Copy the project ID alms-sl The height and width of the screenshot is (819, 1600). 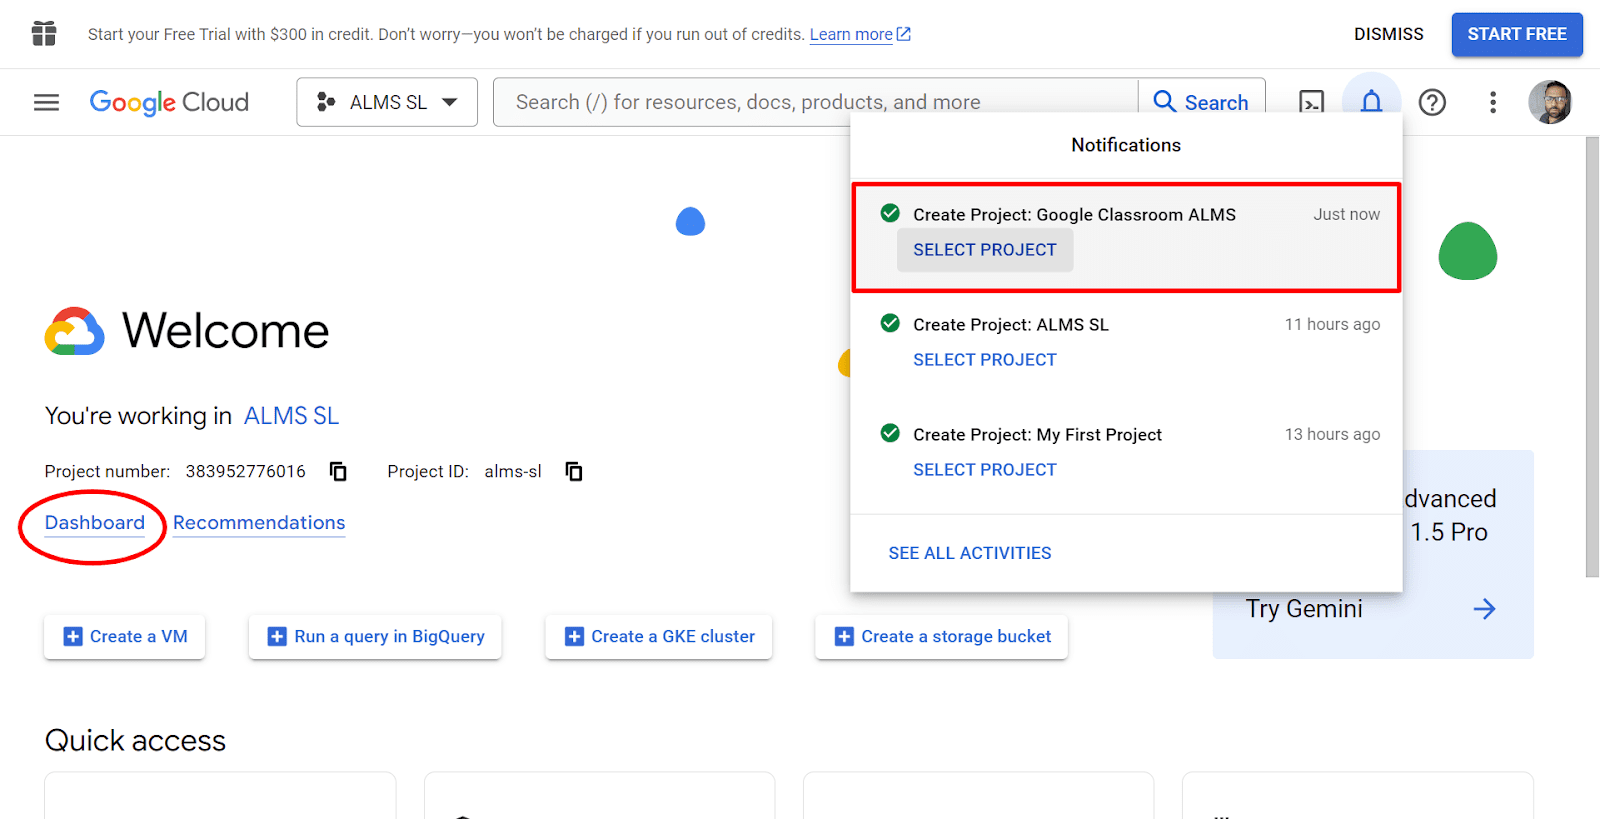click(x=574, y=471)
